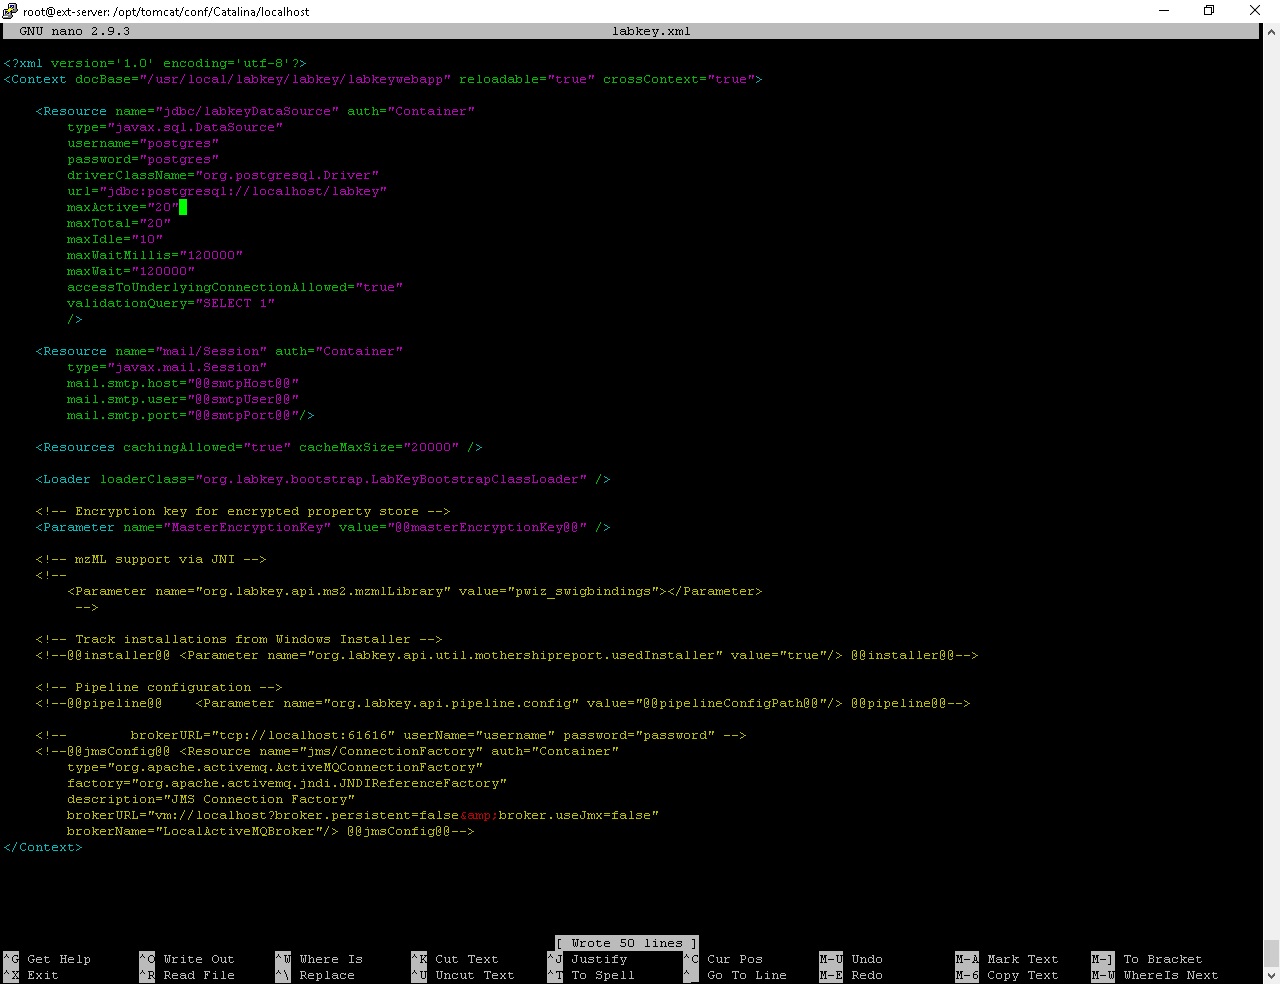The width and height of the screenshot is (1280, 984).
Task: Click the 'M-] To Bracket' shortcut
Action: (1147, 959)
